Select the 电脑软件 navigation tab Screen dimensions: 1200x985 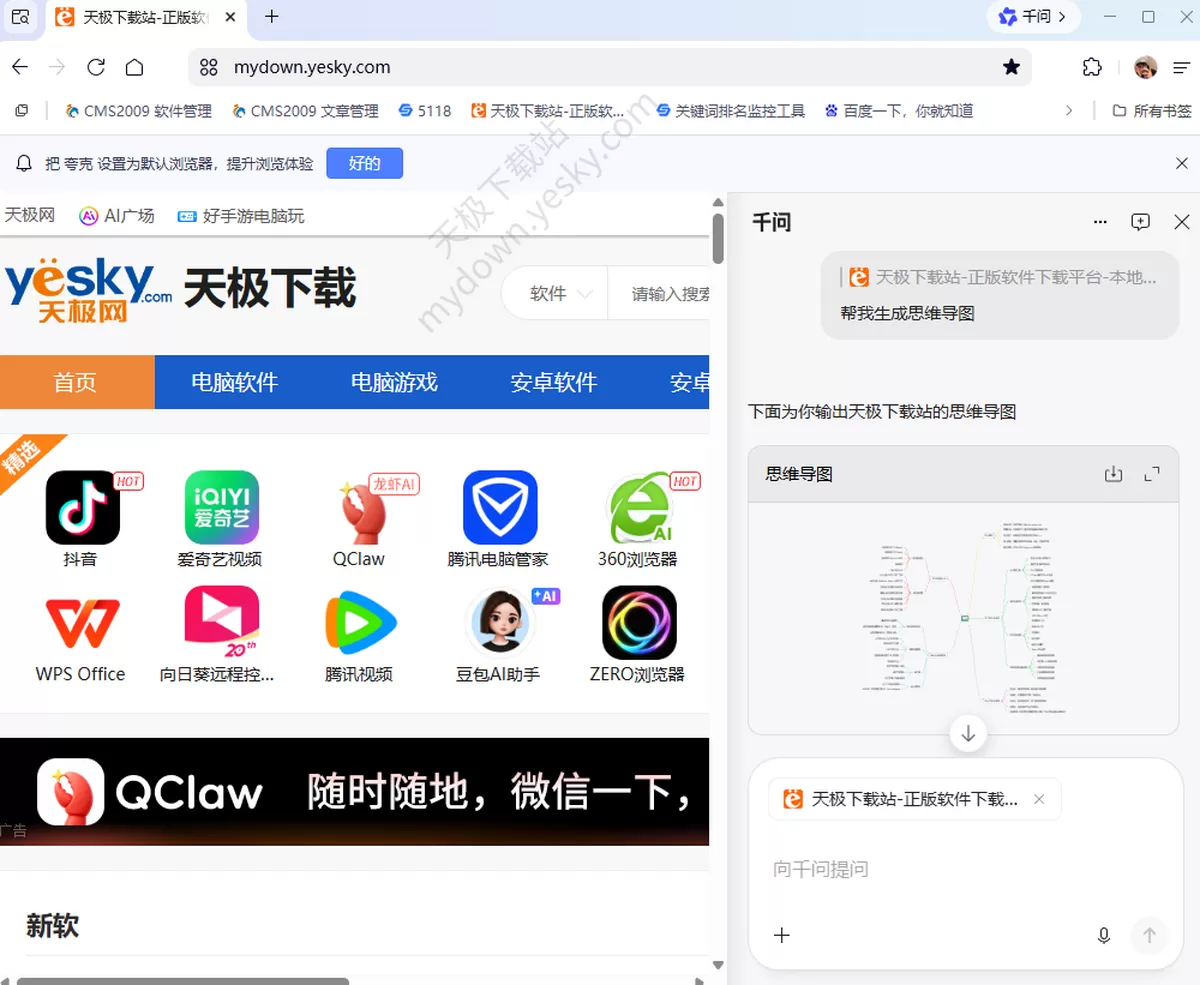click(235, 382)
